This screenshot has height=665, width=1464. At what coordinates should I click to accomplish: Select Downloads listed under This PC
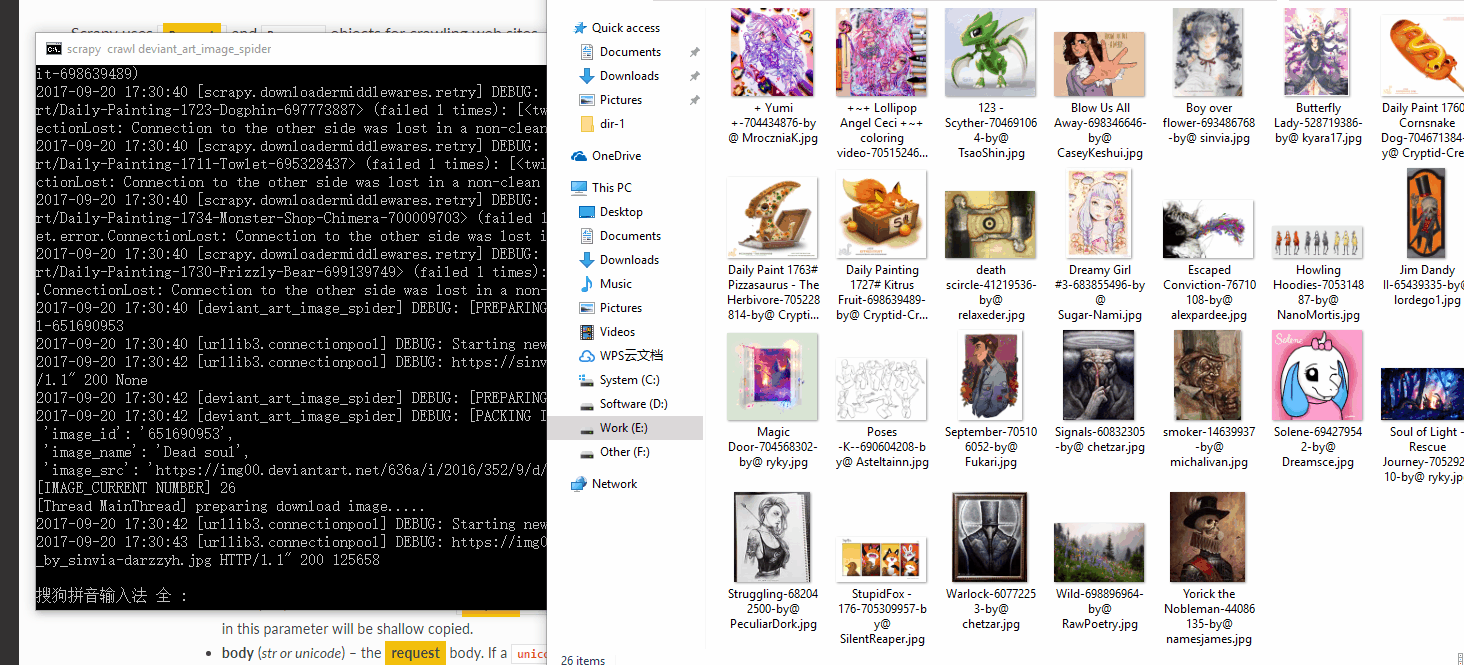pos(629,260)
